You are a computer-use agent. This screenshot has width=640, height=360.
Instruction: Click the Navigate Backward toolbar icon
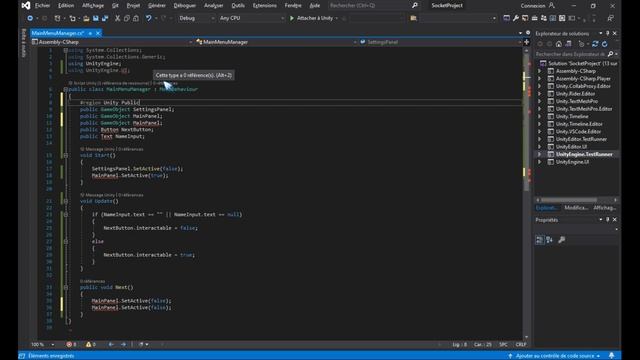tap(30, 18)
